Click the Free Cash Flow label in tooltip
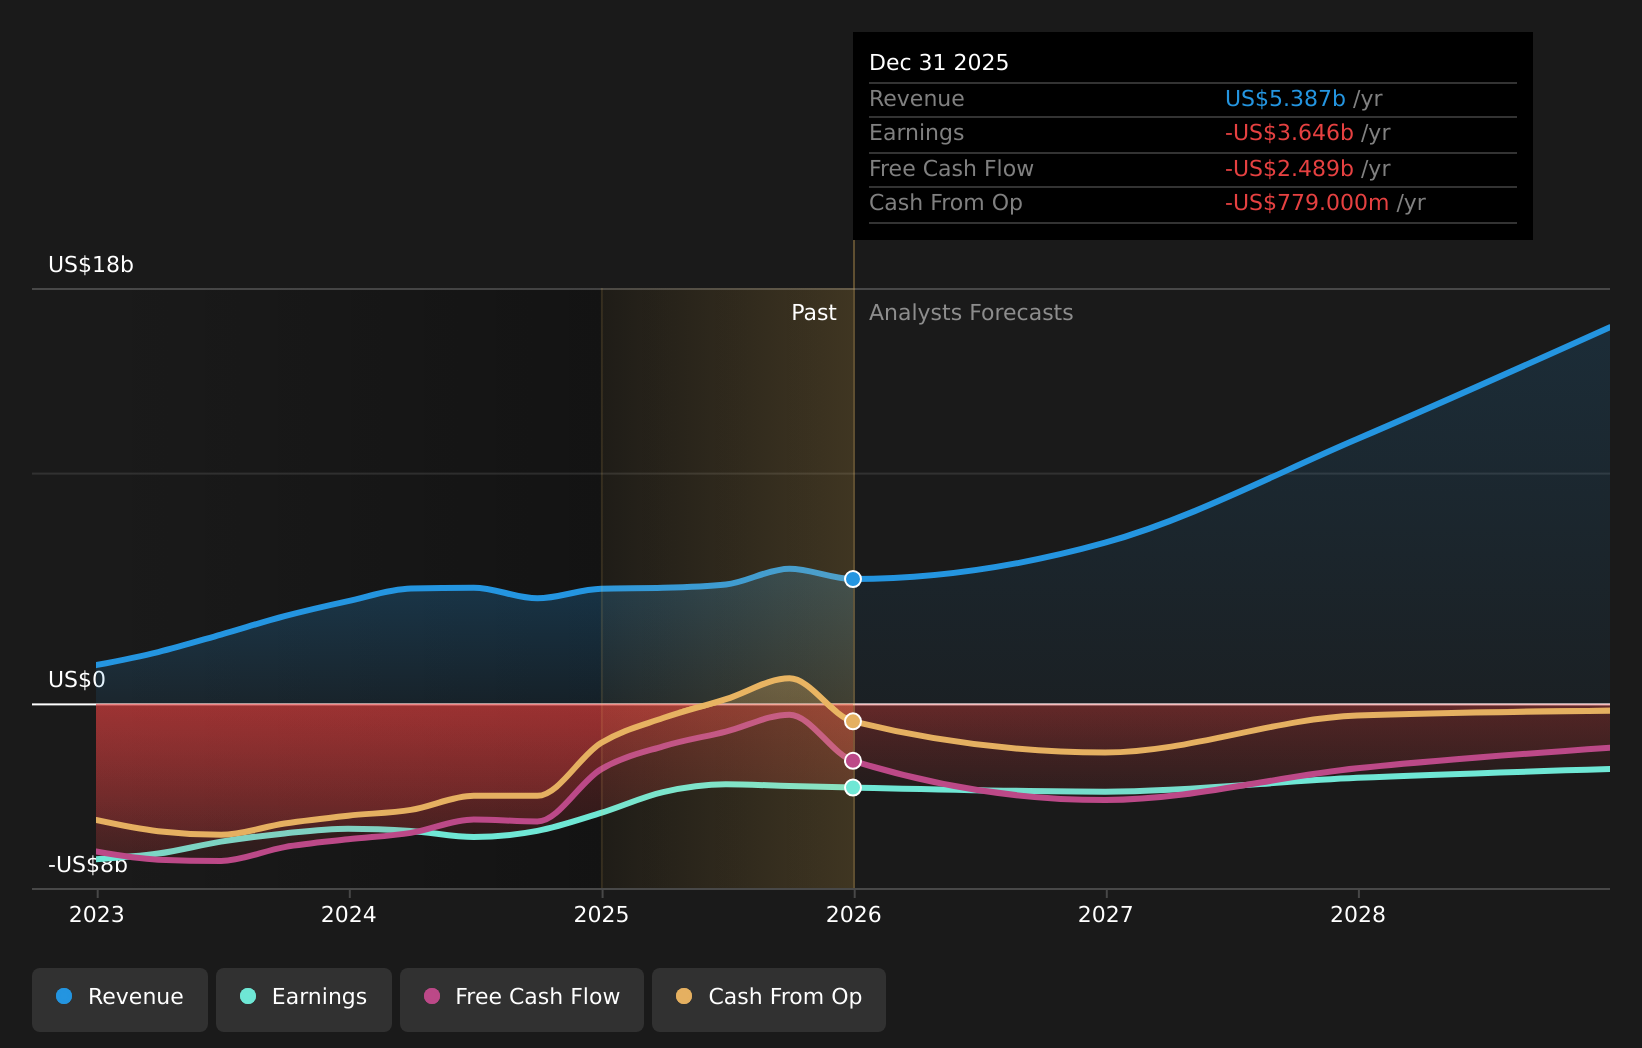 (951, 169)
